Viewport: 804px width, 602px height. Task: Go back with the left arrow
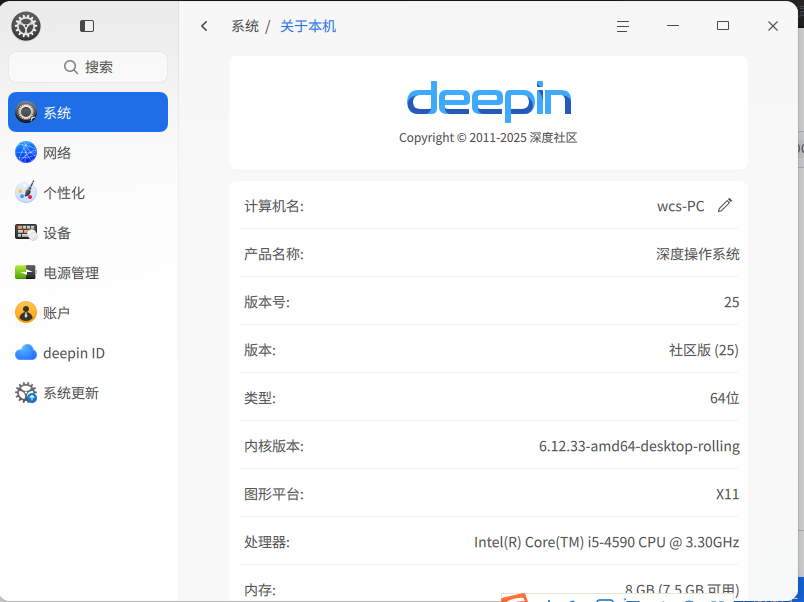click(x=204, y=26)
